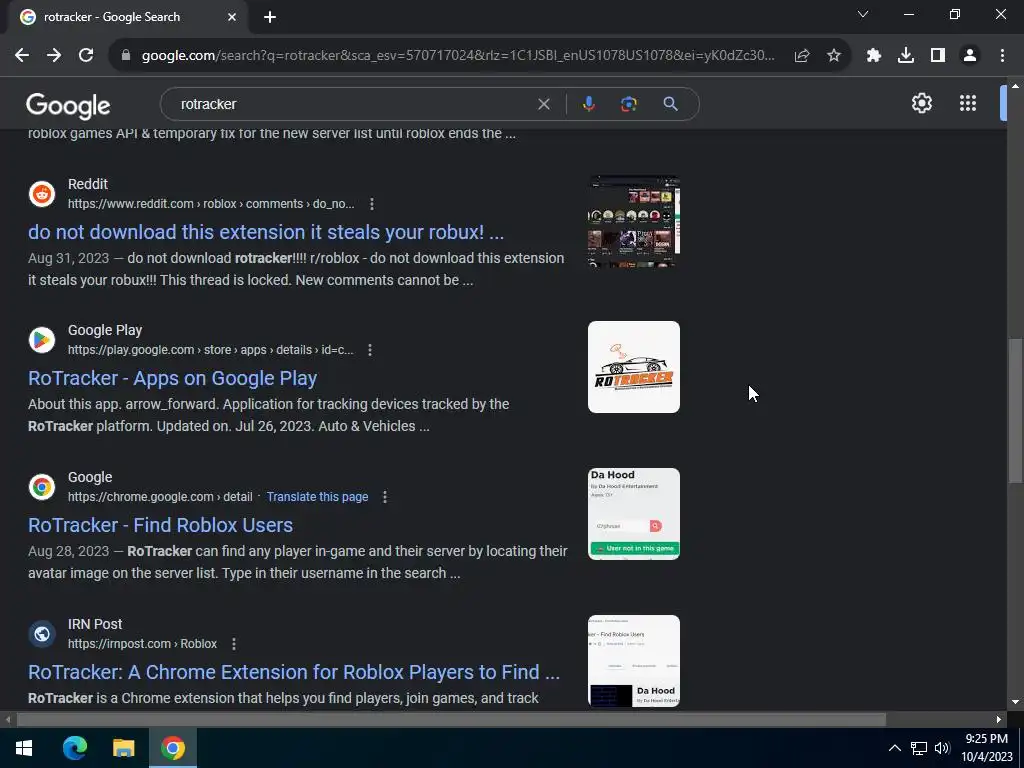Image resolution: width=1024 pixels, height=768 pixels.
Task: Click the Chrome web store favicon
Action: pyautogui.click(x=42, y=487)
